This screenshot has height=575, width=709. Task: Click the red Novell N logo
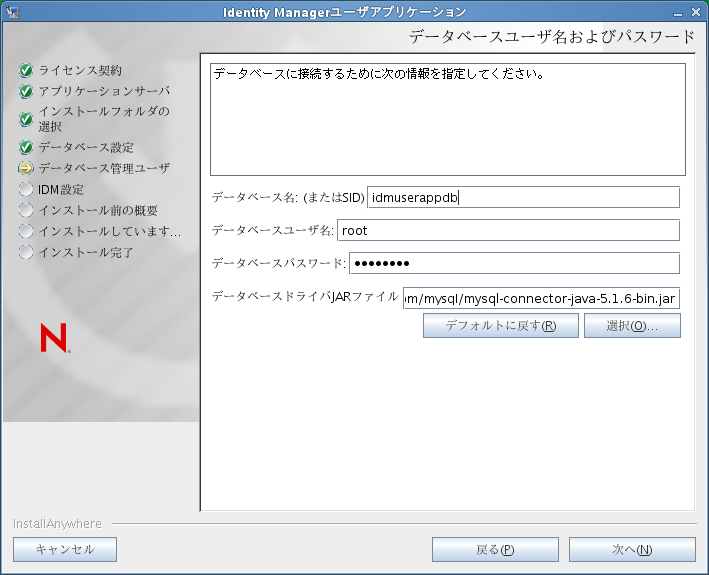click(55, 338)
